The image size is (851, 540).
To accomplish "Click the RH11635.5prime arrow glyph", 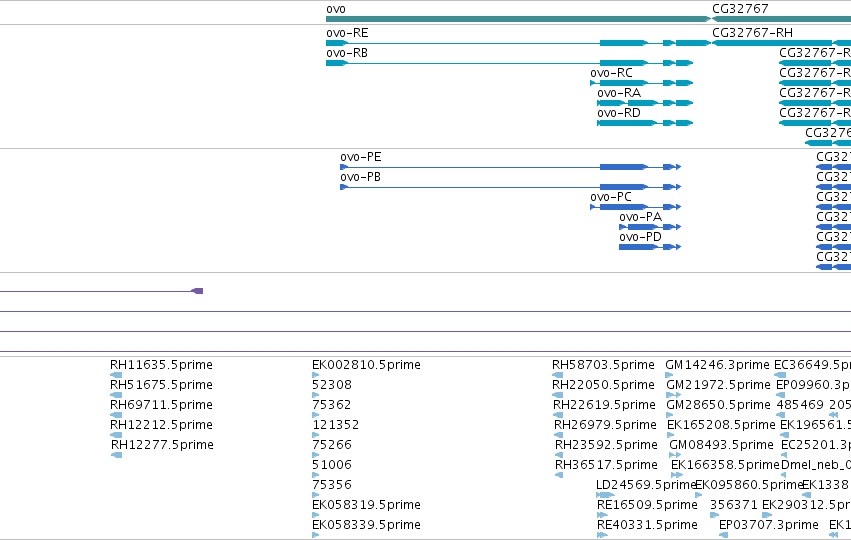I will (x=116, y=375).
